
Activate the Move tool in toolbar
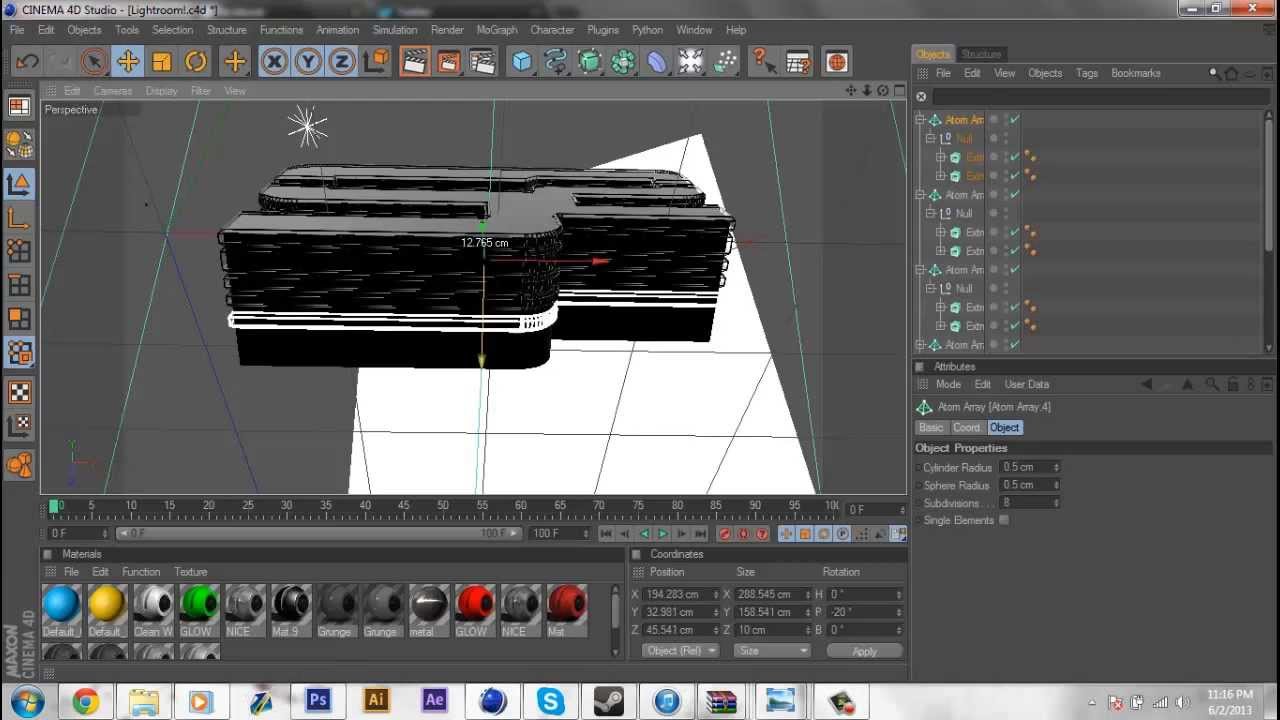click(x=128, y=62)
